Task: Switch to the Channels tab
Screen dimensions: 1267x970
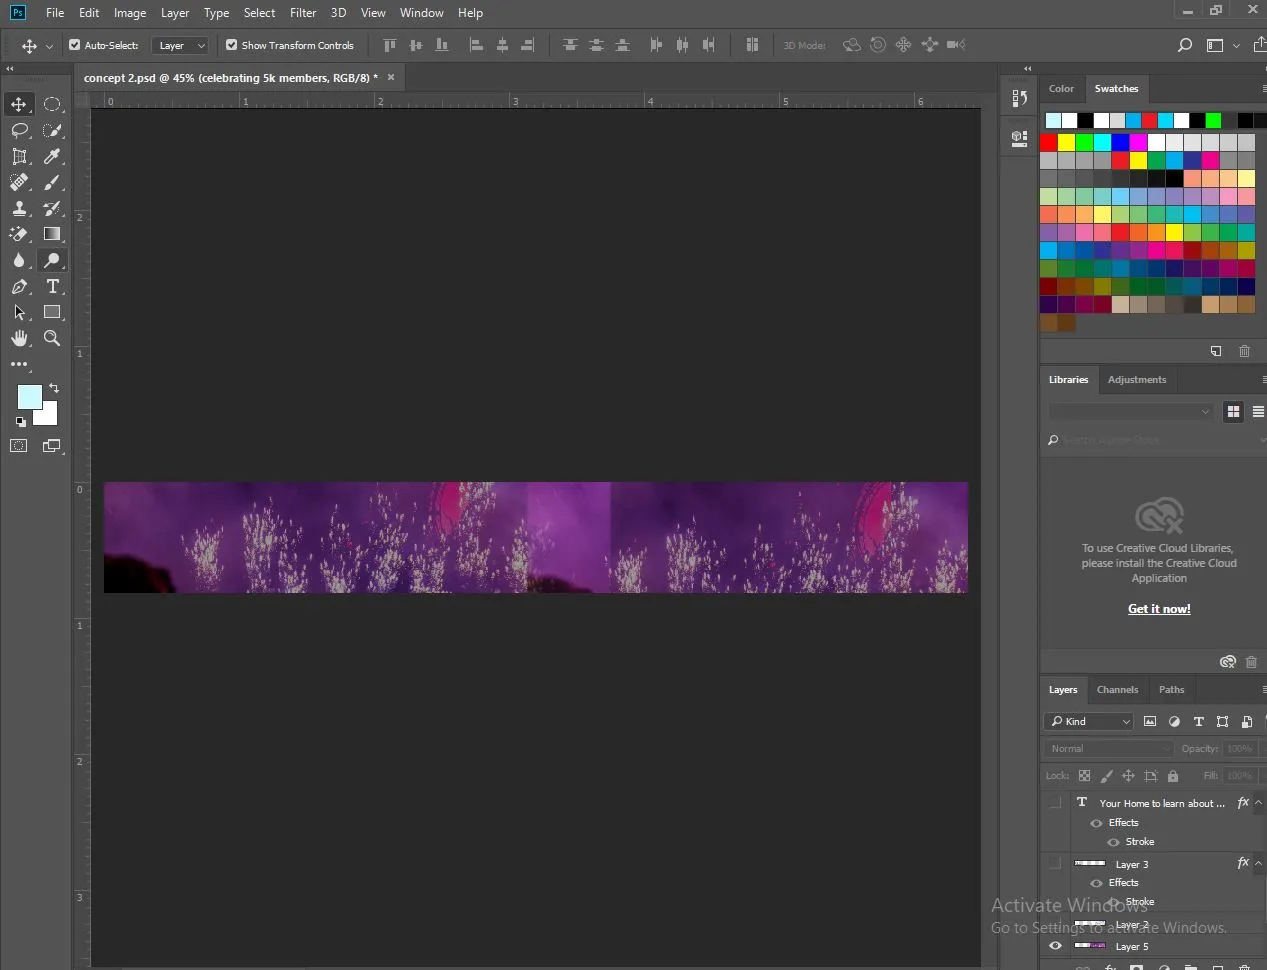Action: coord(1117,690)
